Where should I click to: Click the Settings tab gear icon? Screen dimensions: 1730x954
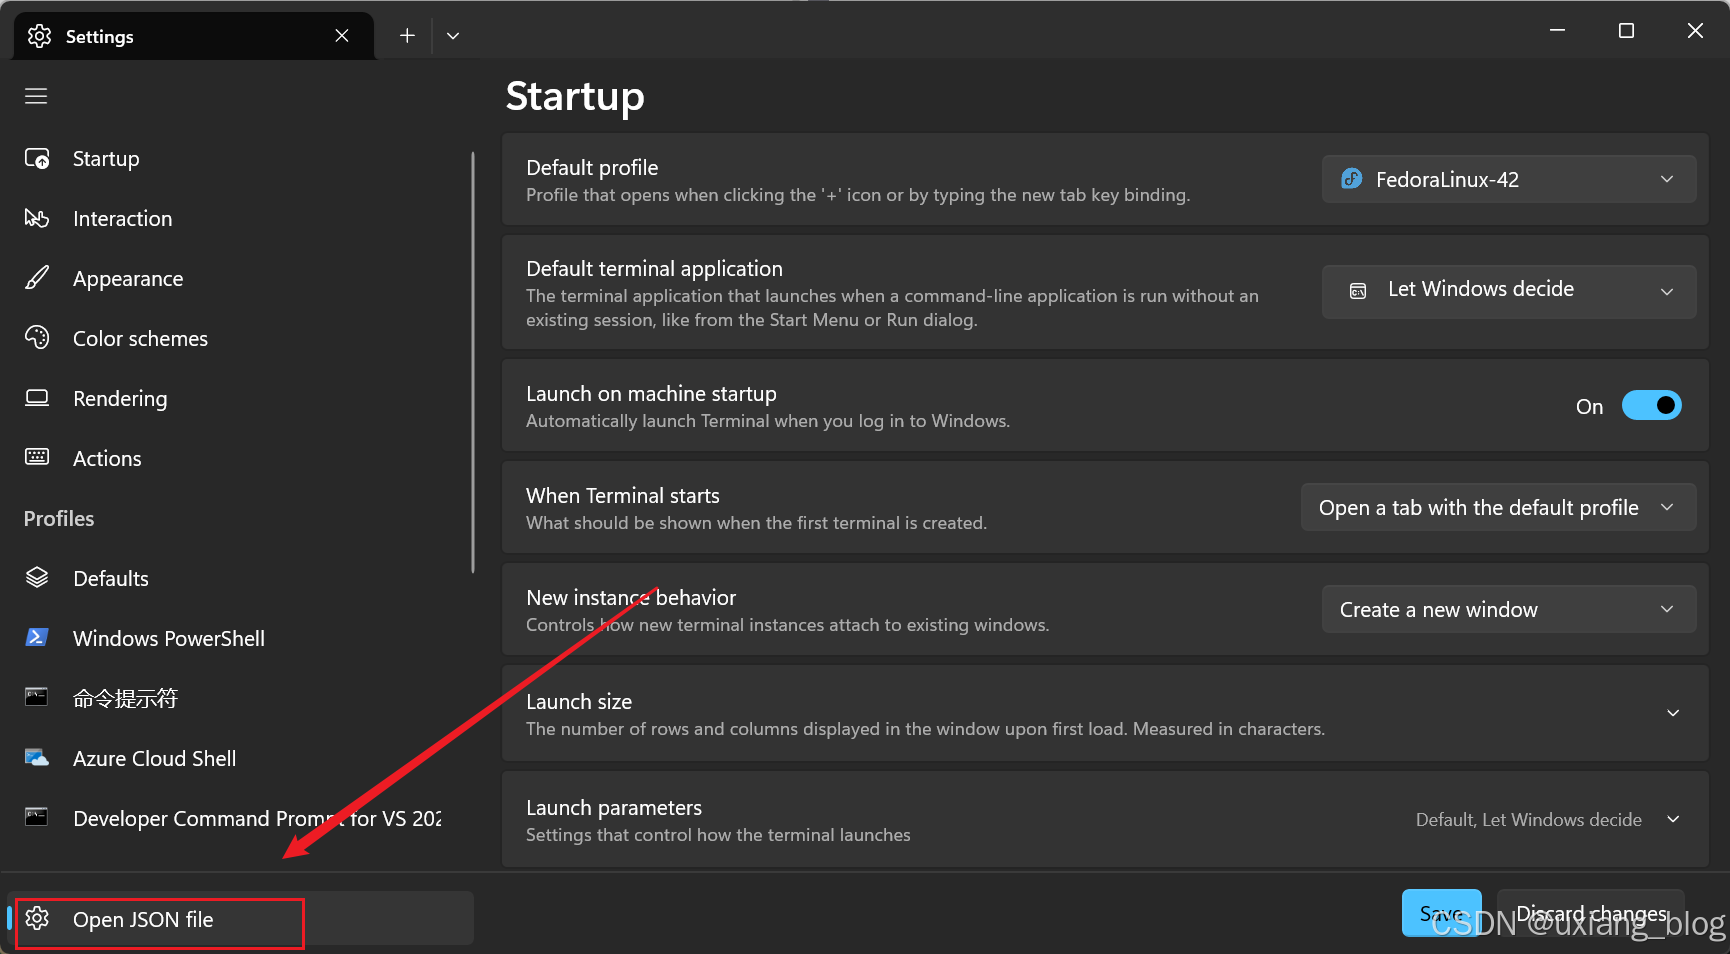[39, 36]
